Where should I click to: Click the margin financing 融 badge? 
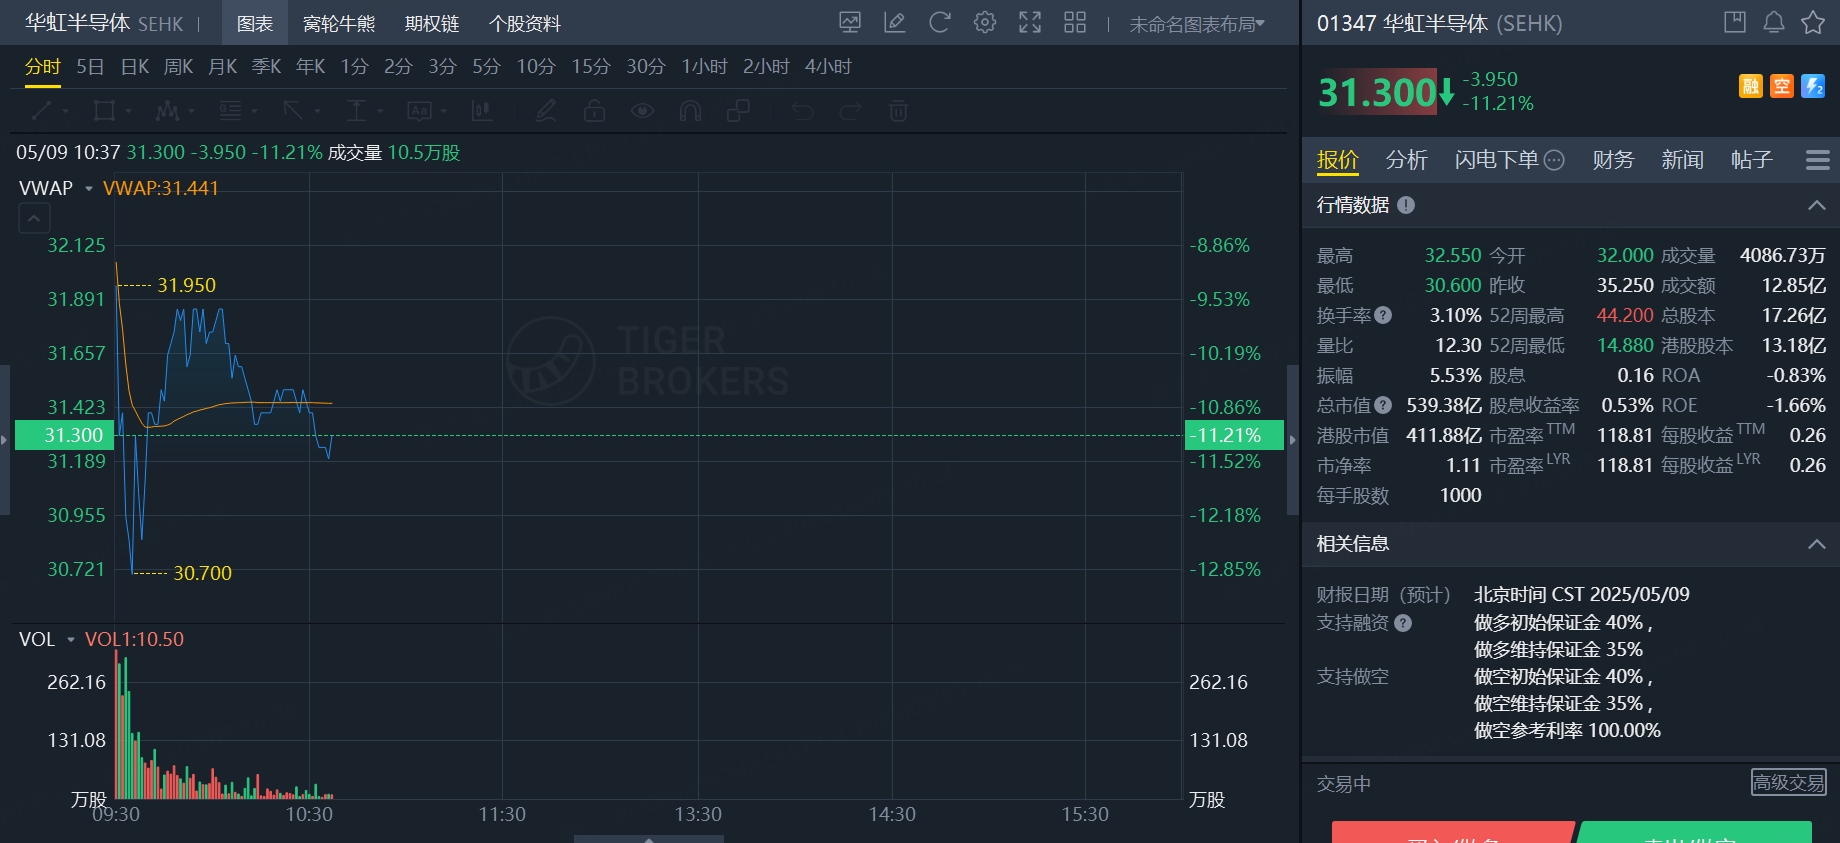[1750, 86]
